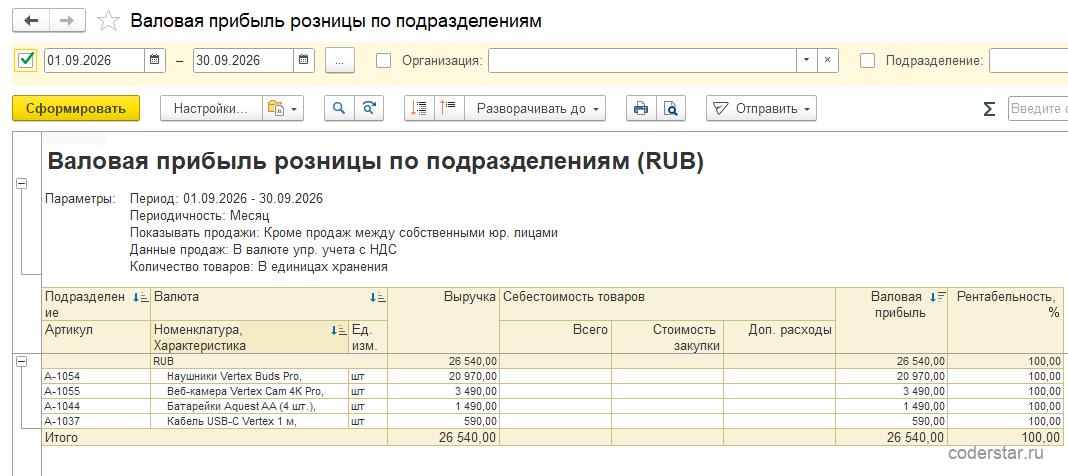Click the find-next search icon
1068x476 pixels.
tap(368, 108)
